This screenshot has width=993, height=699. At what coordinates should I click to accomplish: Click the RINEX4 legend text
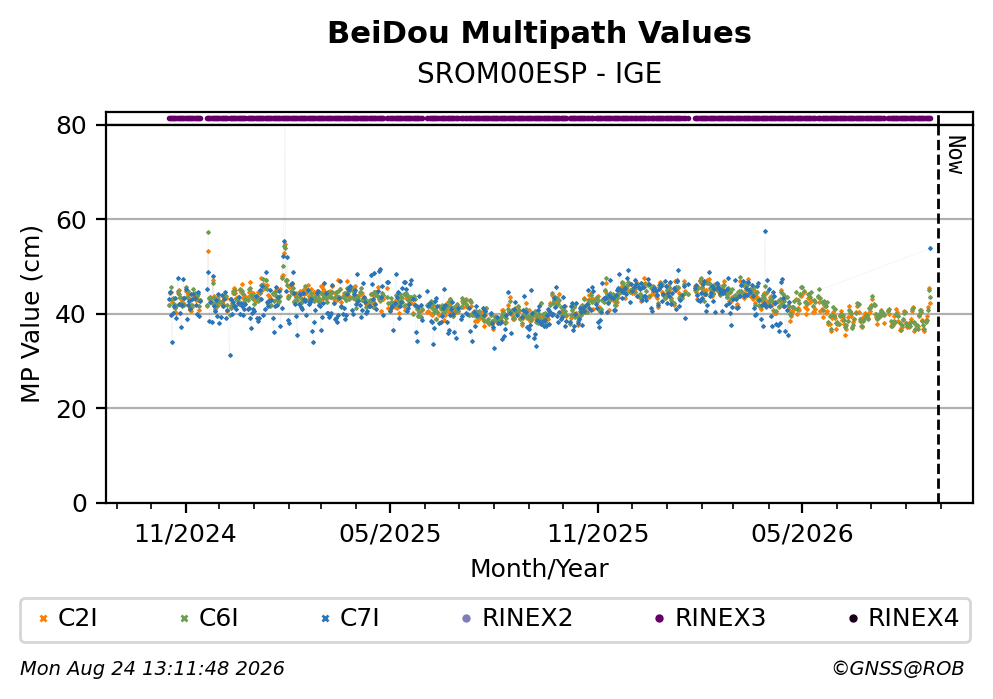[914, 618]
